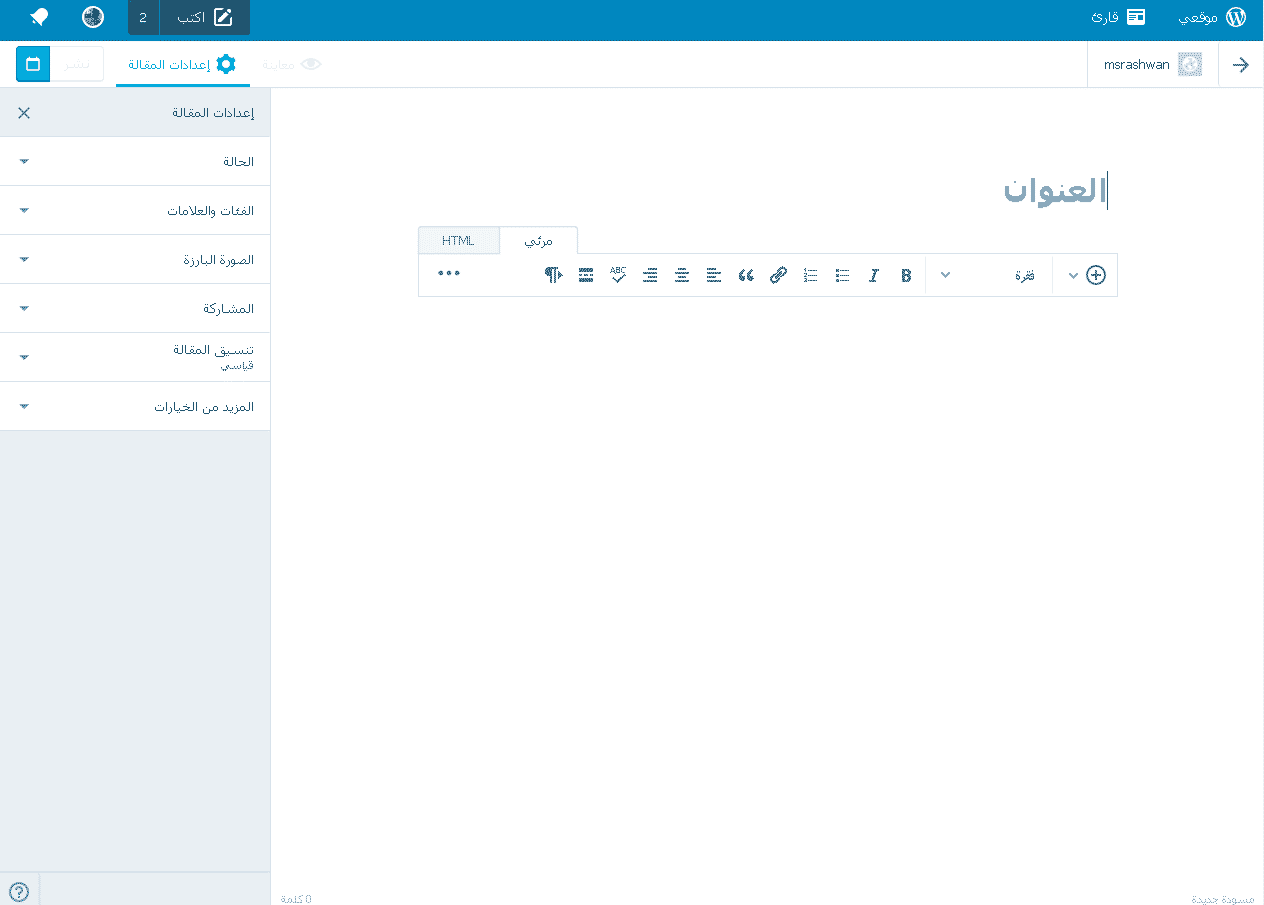
Task: Open the add media inserter (+)
Action: pyautogui.click(x=1095, y=275)
